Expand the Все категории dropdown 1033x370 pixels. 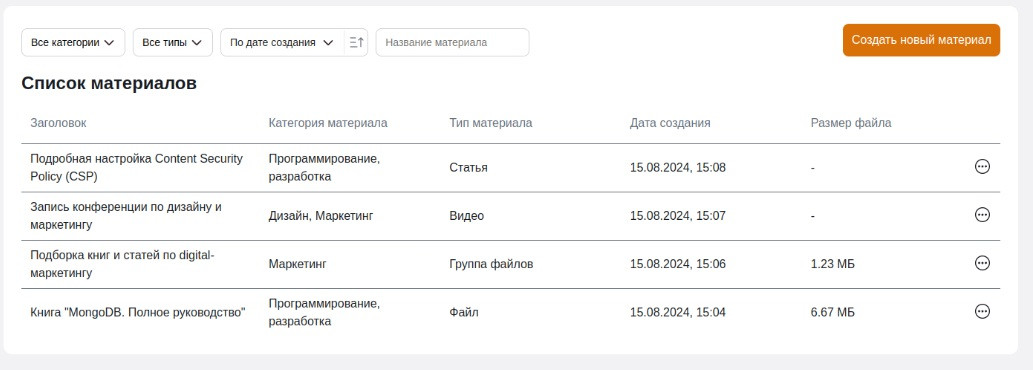[x=73, y=42]
